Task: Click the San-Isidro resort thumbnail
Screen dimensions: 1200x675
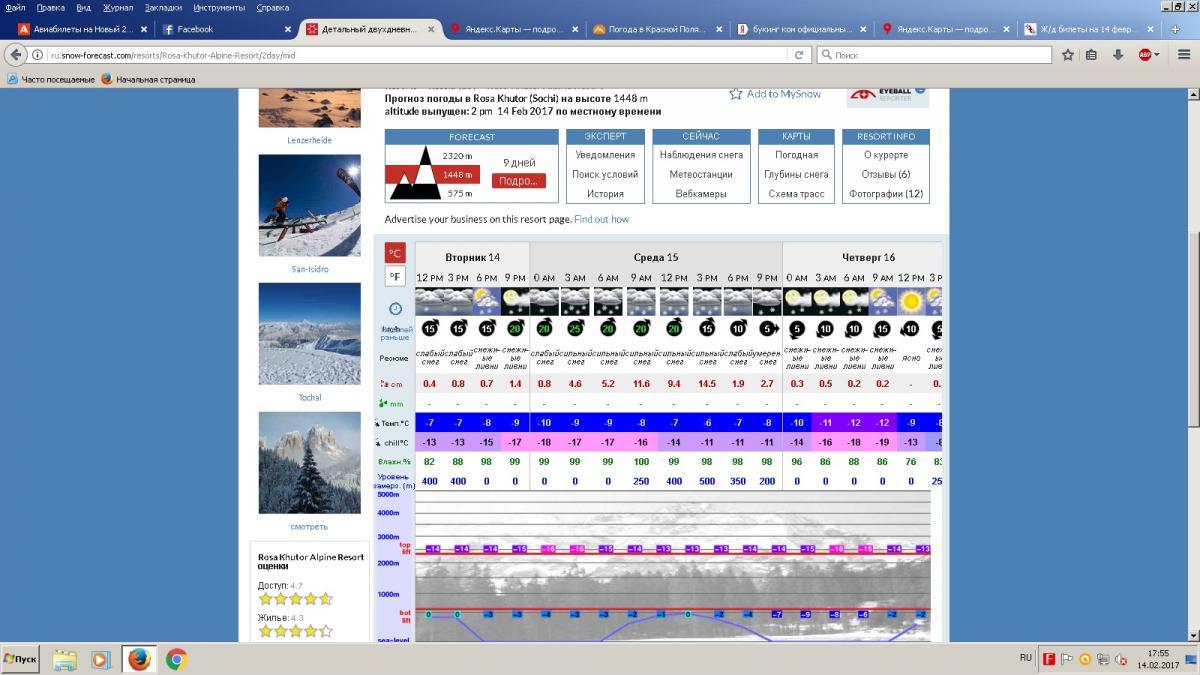Action: pyautogui.click(x=309, y=206)
